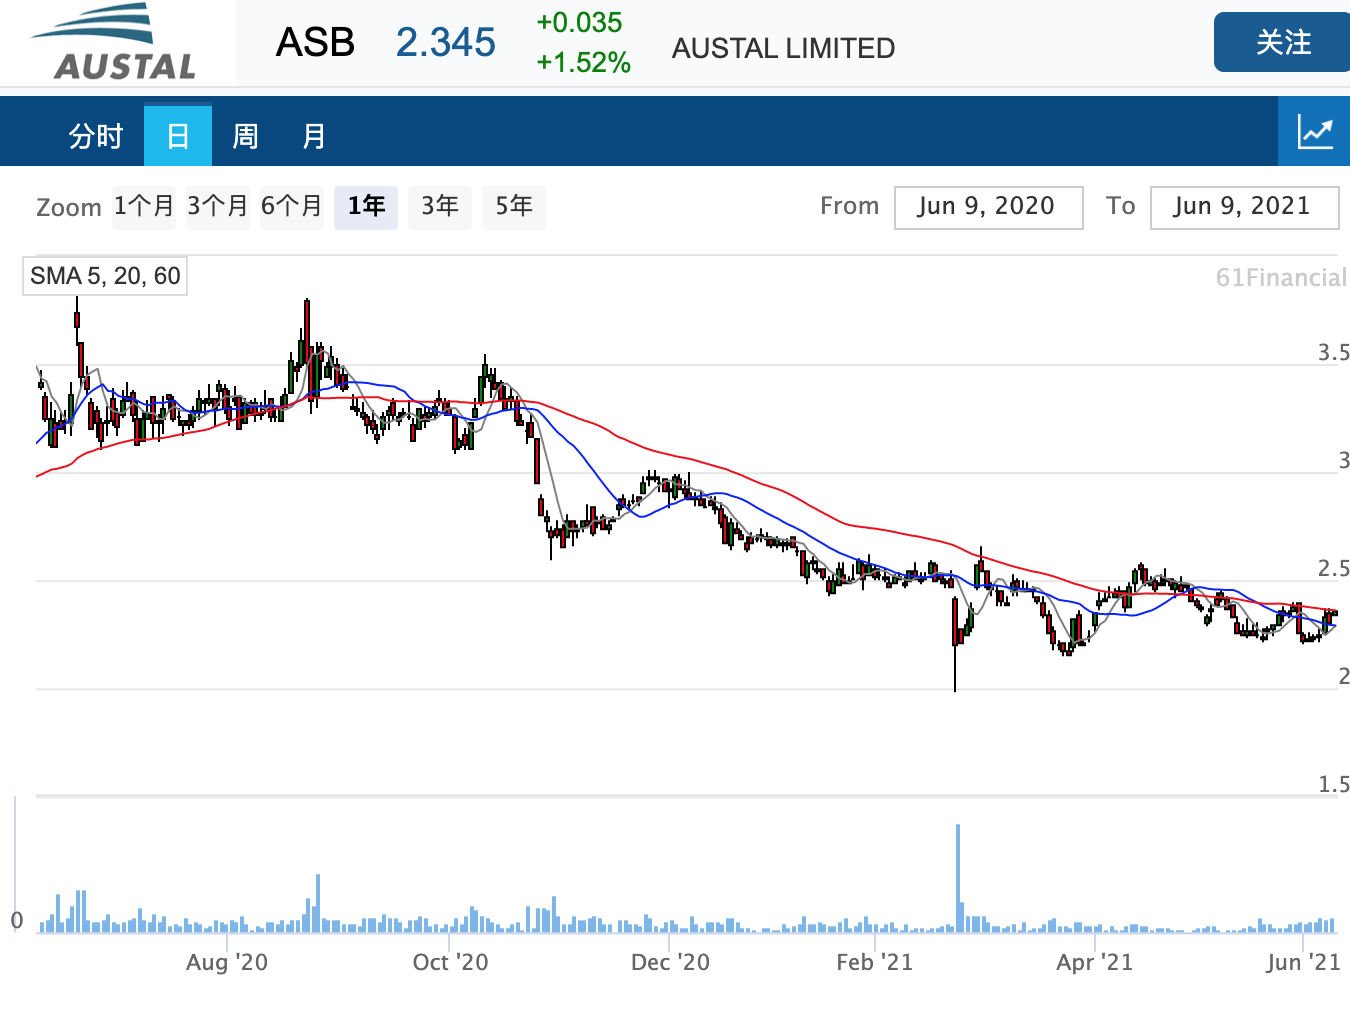The image size is (1350, 1016).
Task: Switch to the 分时 intraday tab
Action: click(95, 135)
